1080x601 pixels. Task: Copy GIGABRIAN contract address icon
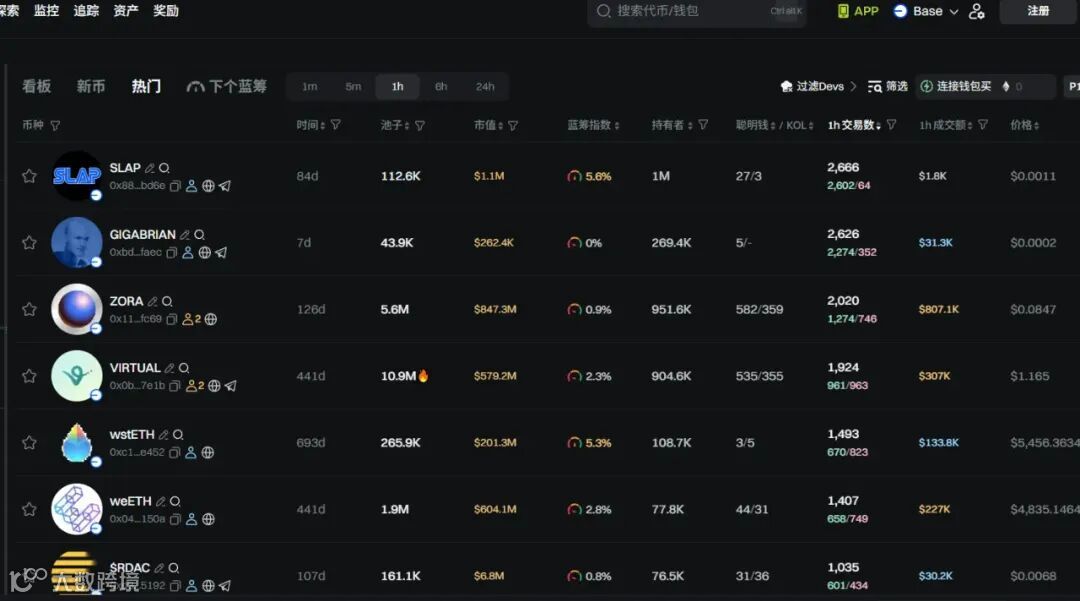tap(172, 253)
